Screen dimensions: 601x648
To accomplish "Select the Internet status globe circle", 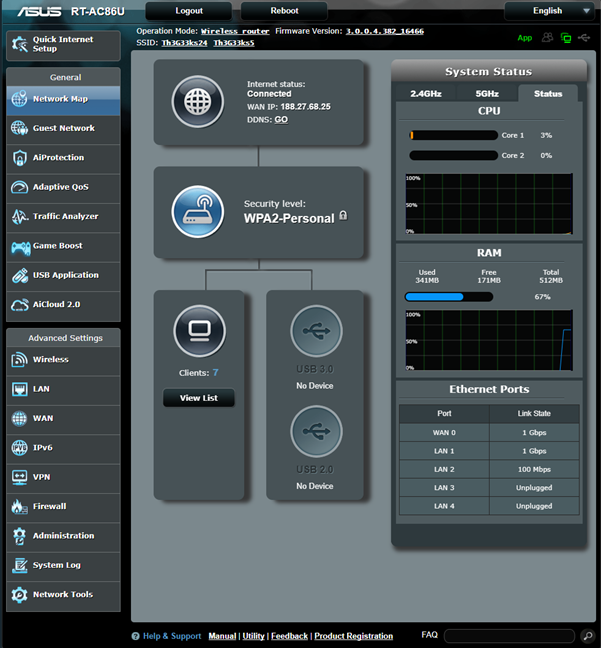I will [x=198, y=102].
